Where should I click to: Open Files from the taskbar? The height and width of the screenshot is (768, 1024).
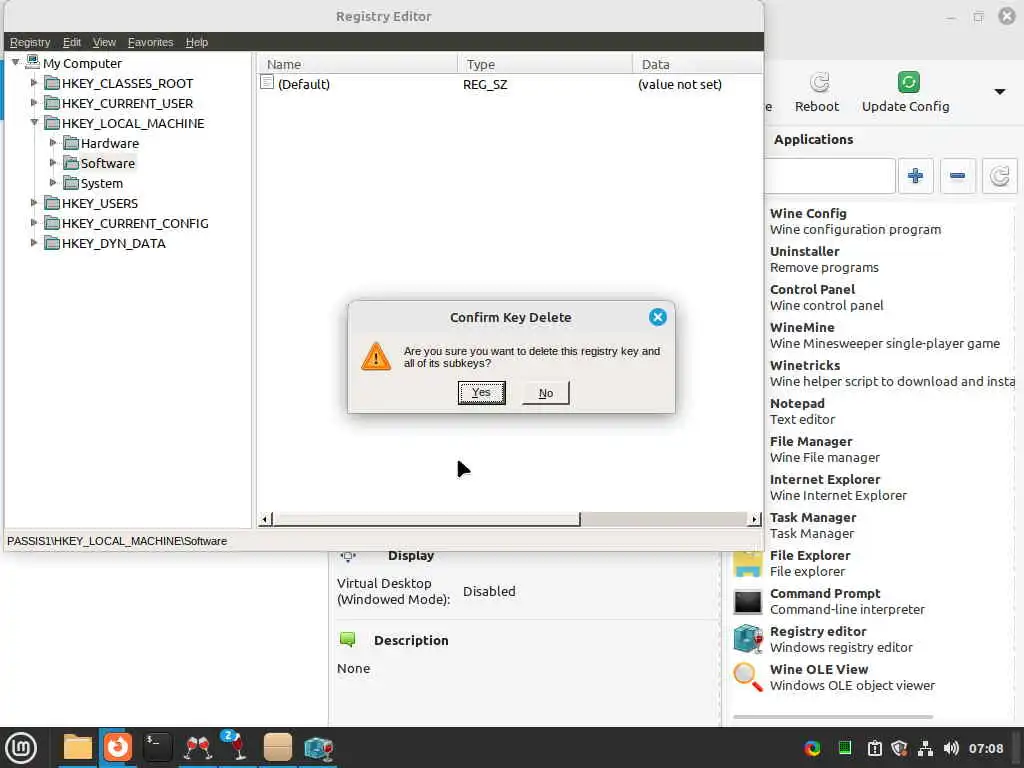[77, 748]
